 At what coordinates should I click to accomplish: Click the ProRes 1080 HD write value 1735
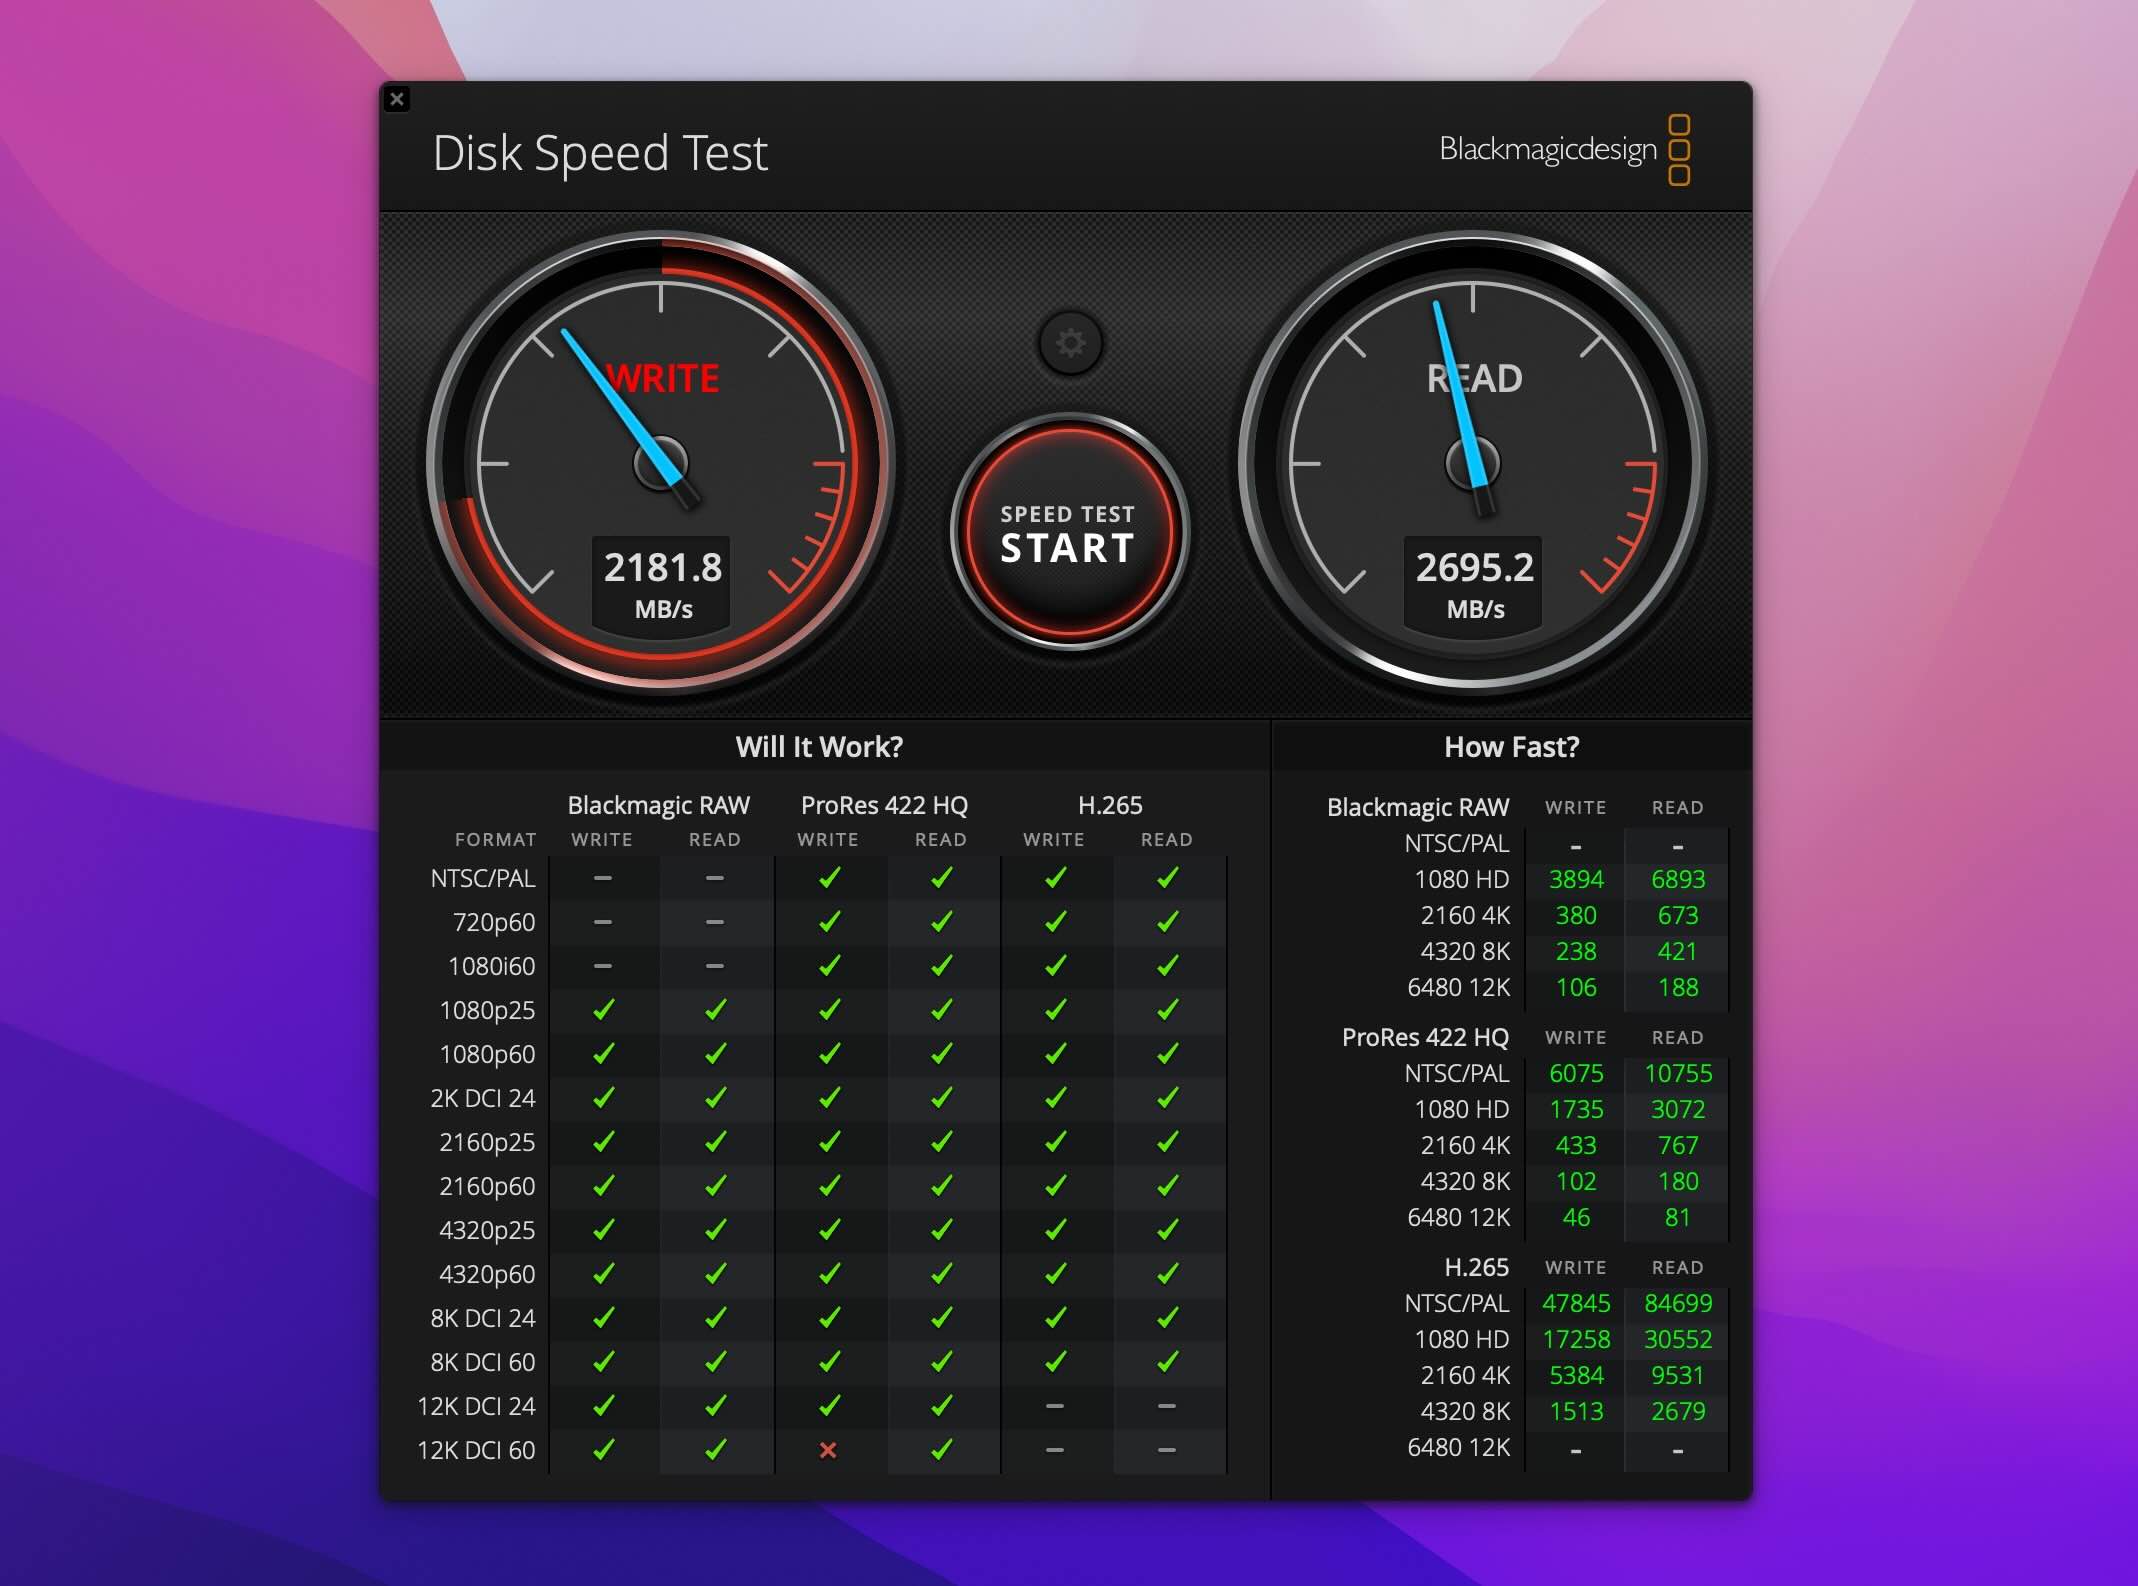(x=1576, y=1109)
